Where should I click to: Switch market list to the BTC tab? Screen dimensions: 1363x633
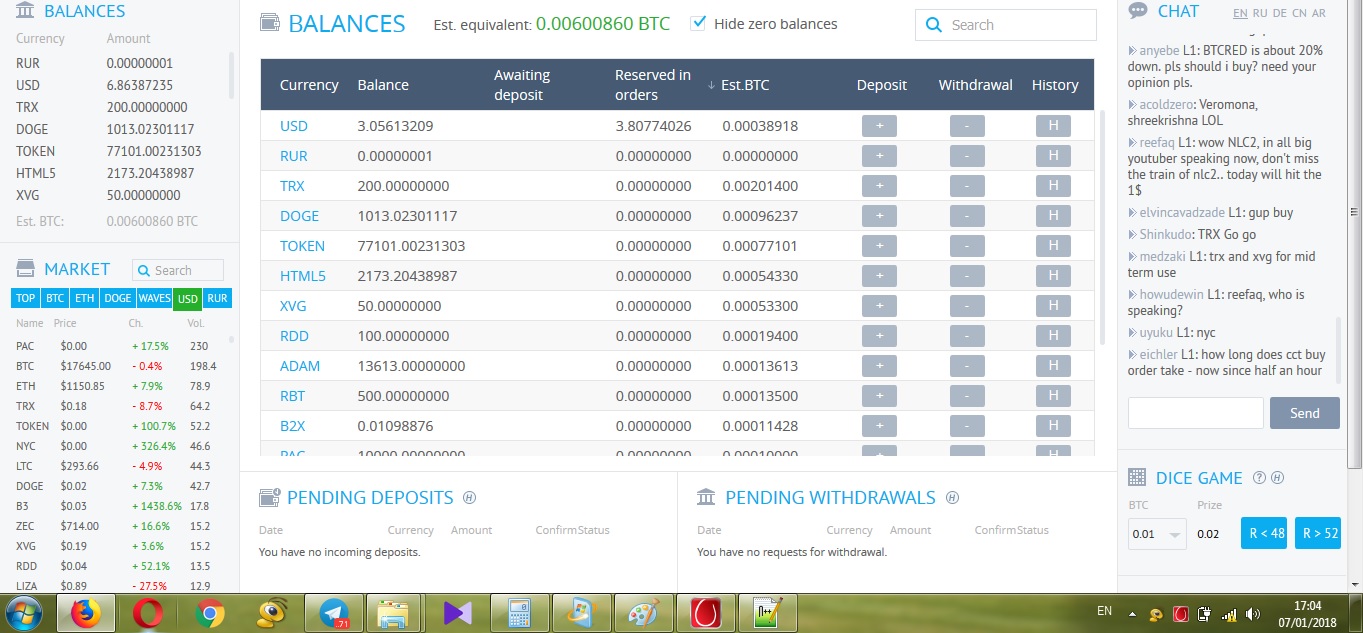point(55,298)
